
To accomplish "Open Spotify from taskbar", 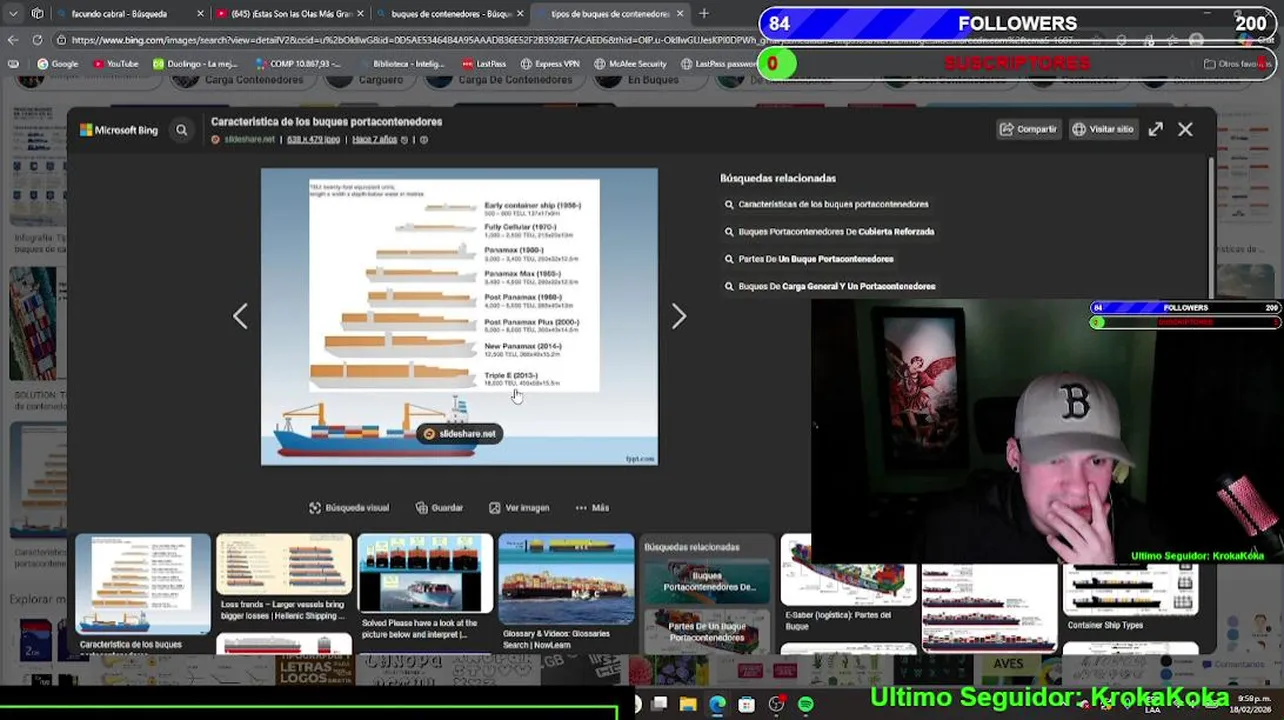I will click(x=806, y=705).
